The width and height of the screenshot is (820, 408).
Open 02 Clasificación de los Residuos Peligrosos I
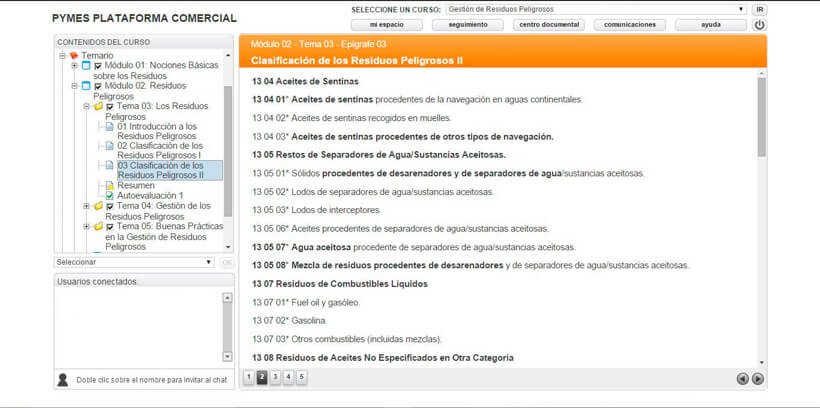[x=160, y=151]
